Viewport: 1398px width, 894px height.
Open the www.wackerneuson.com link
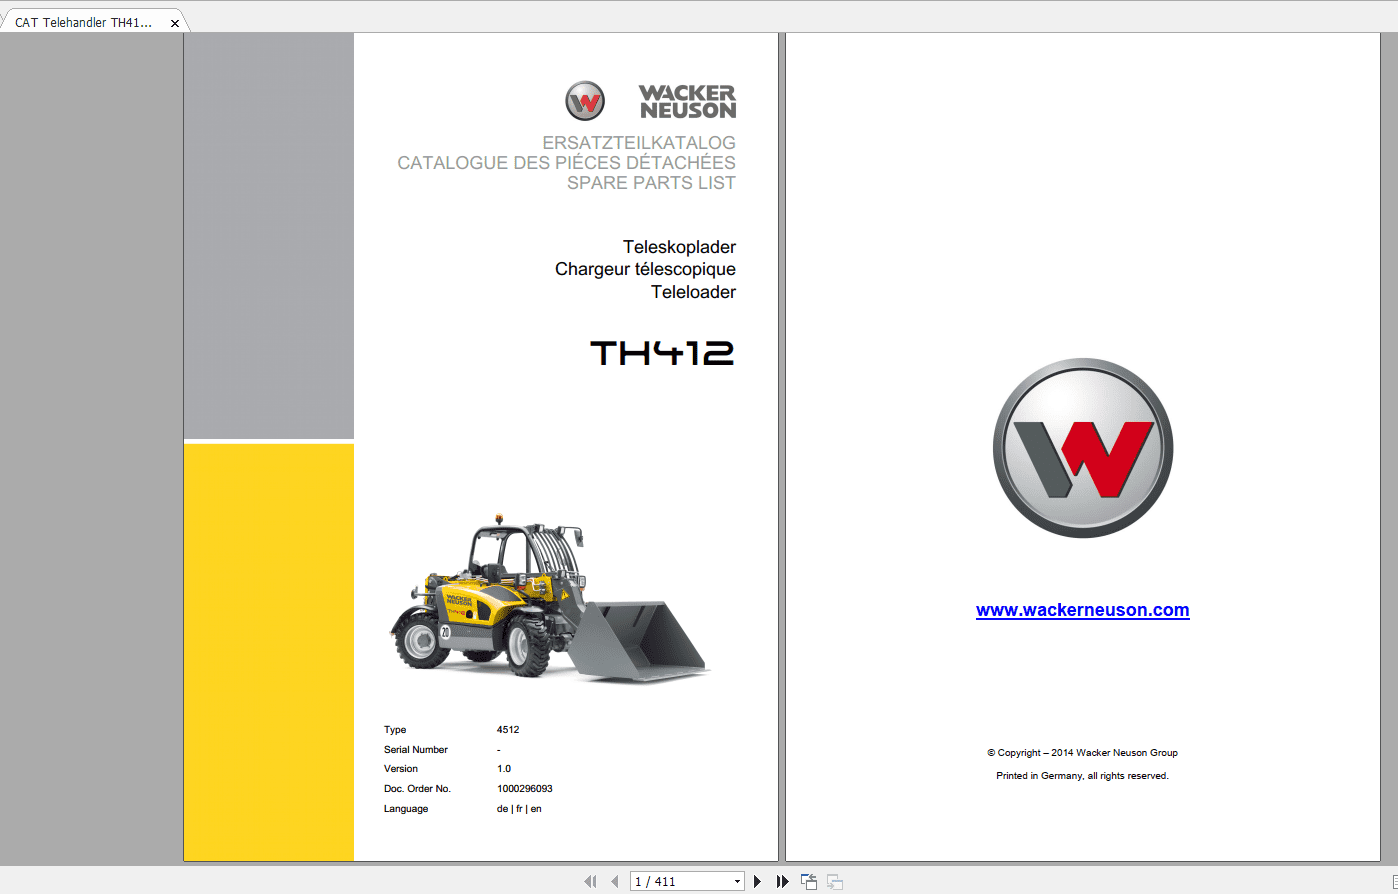1083,609
